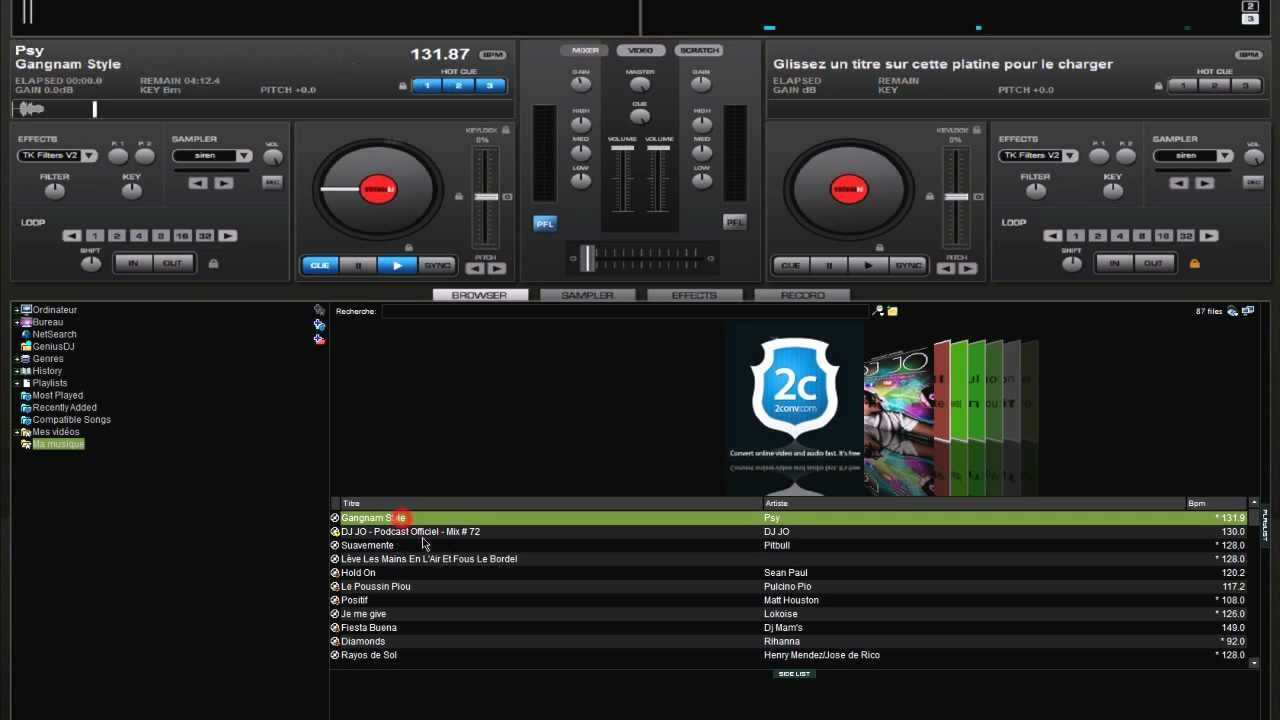The width and height of the screenshot is (1280, 720).
Task: Start playback on the left deck
Action: [x=397, y=265]
